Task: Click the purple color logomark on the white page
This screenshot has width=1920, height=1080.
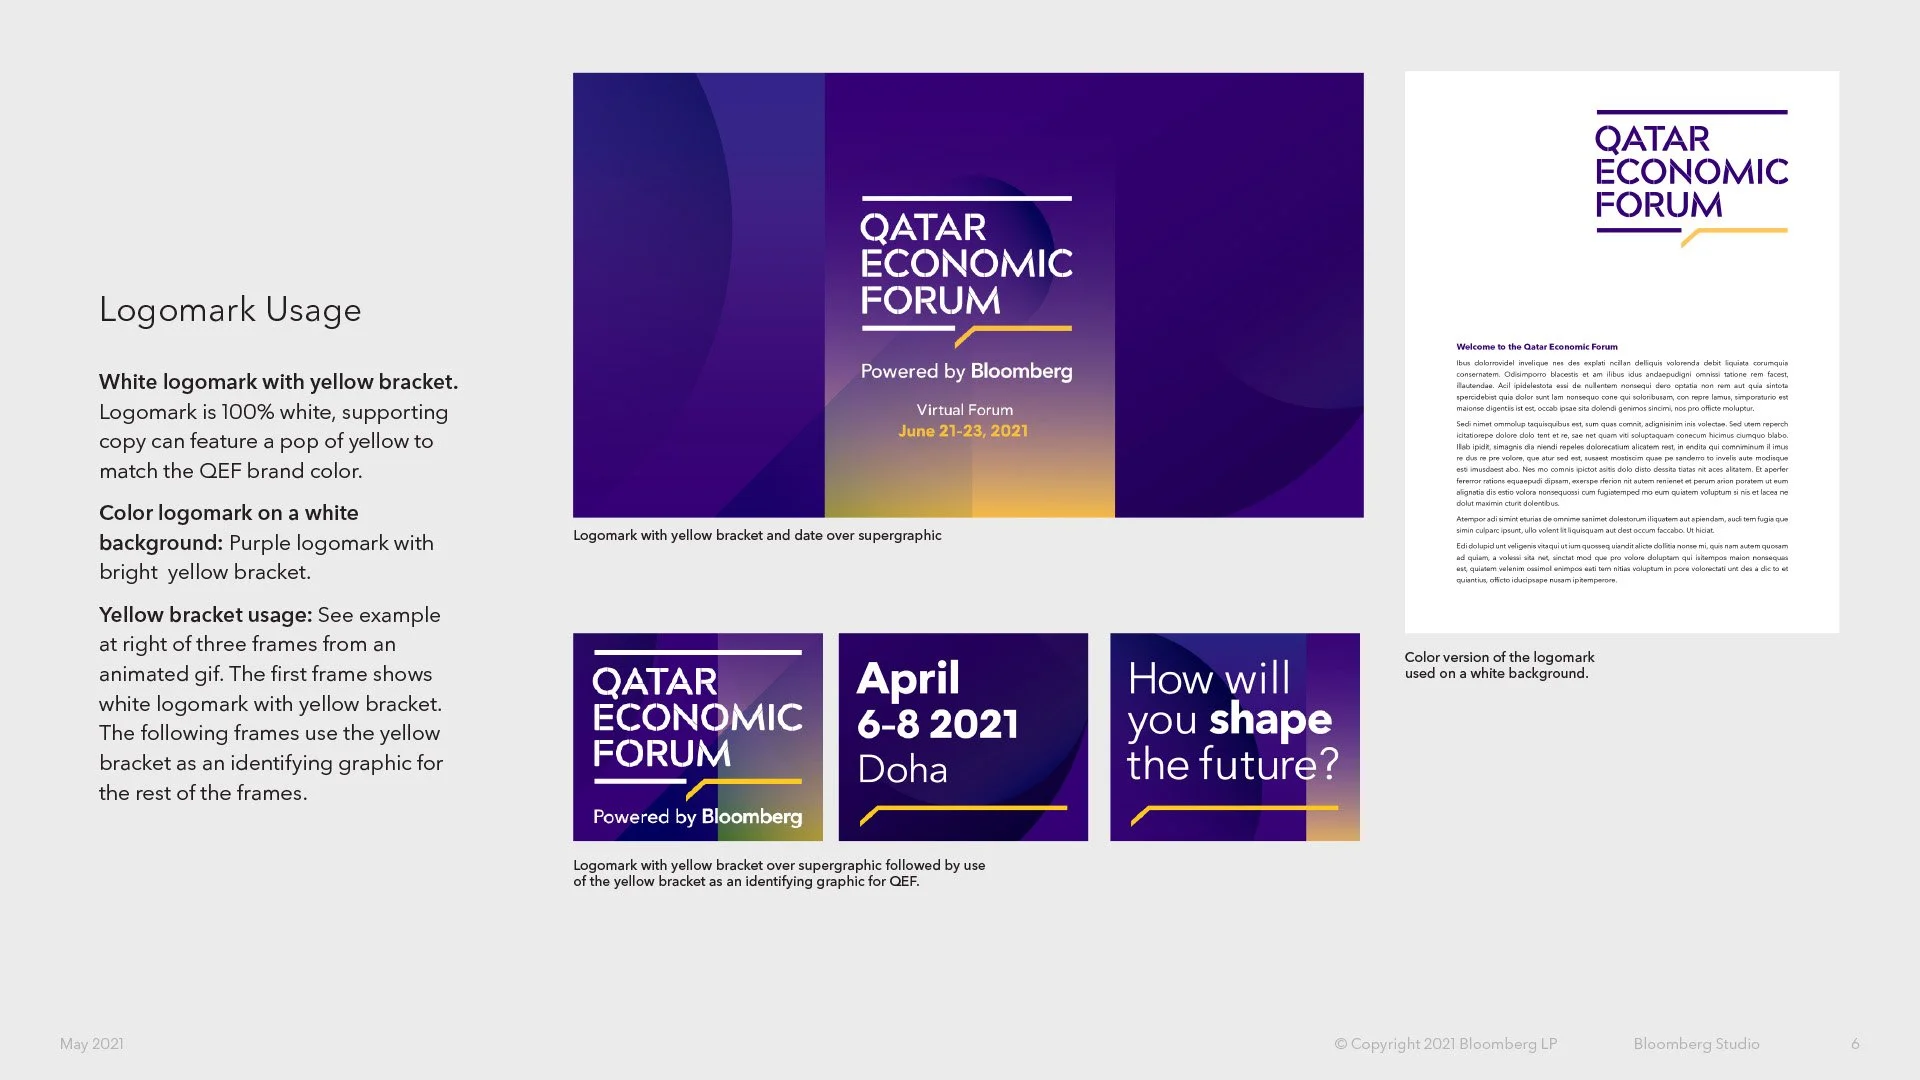Action: [x=1691, y=178]
